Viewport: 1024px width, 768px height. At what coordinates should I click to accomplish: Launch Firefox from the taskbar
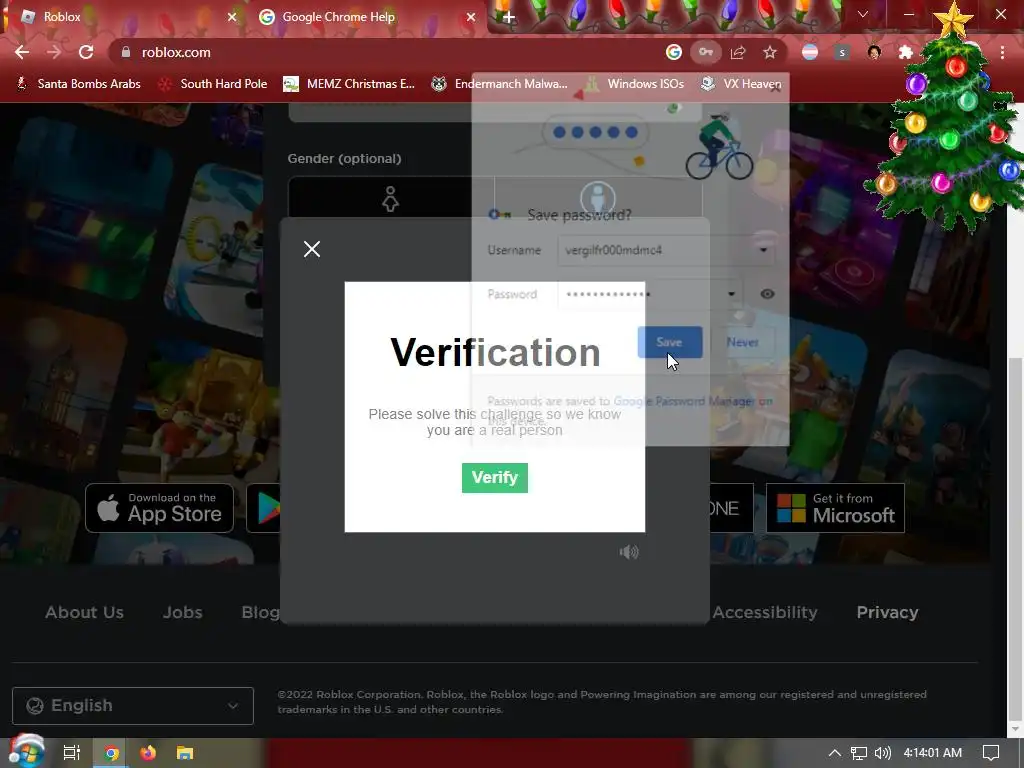coord(148,753)
